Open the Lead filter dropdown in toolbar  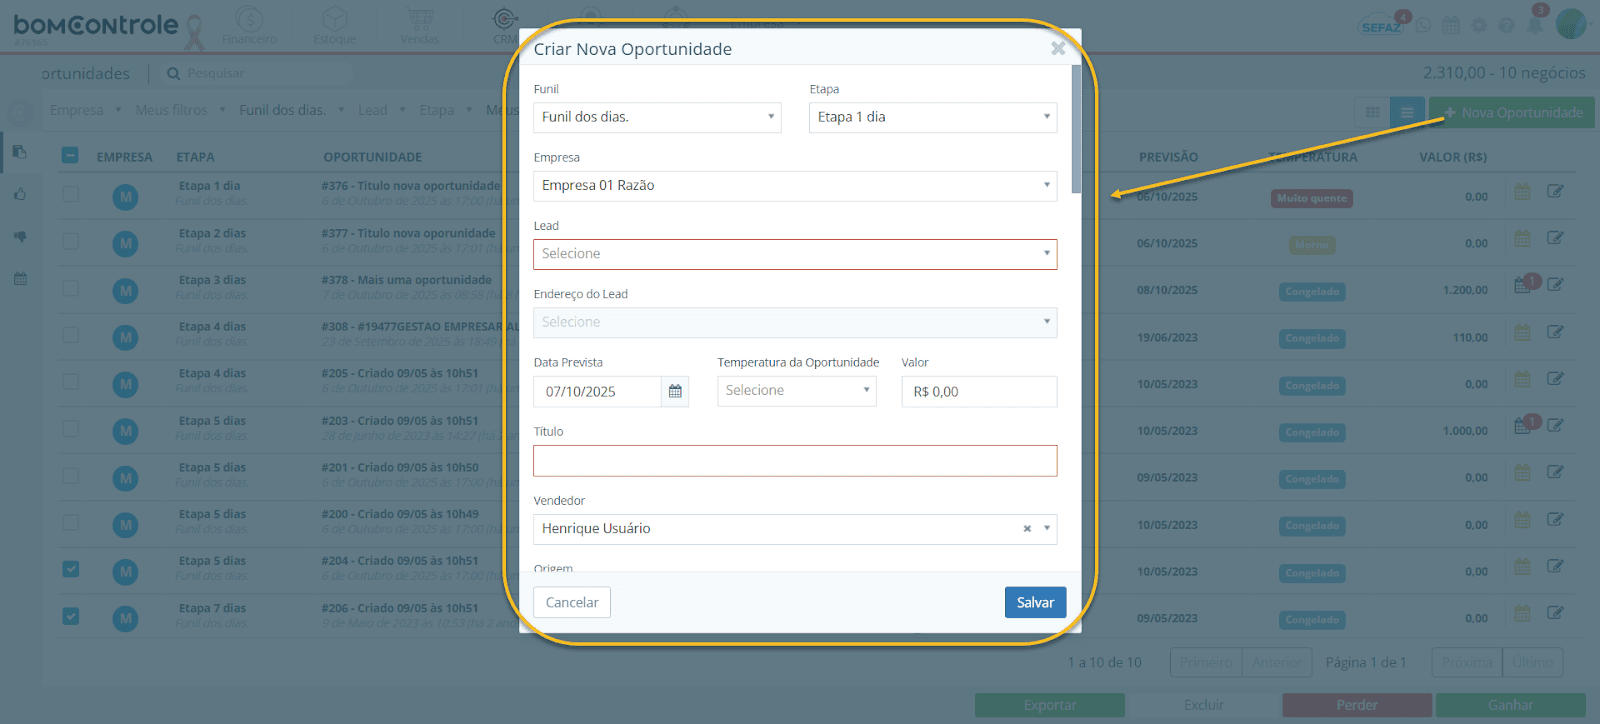tap(382, 110)
